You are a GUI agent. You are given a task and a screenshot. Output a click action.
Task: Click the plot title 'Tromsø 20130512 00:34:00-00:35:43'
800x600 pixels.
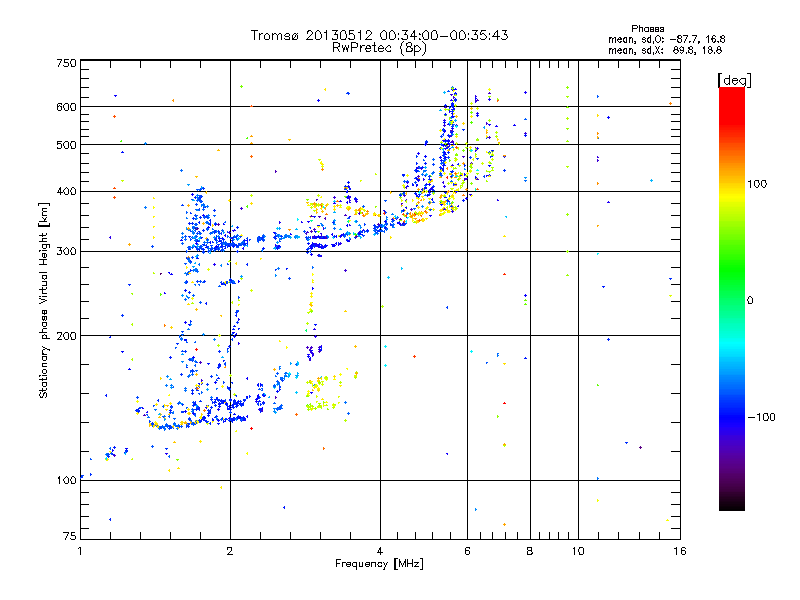[x=379, y=35]
